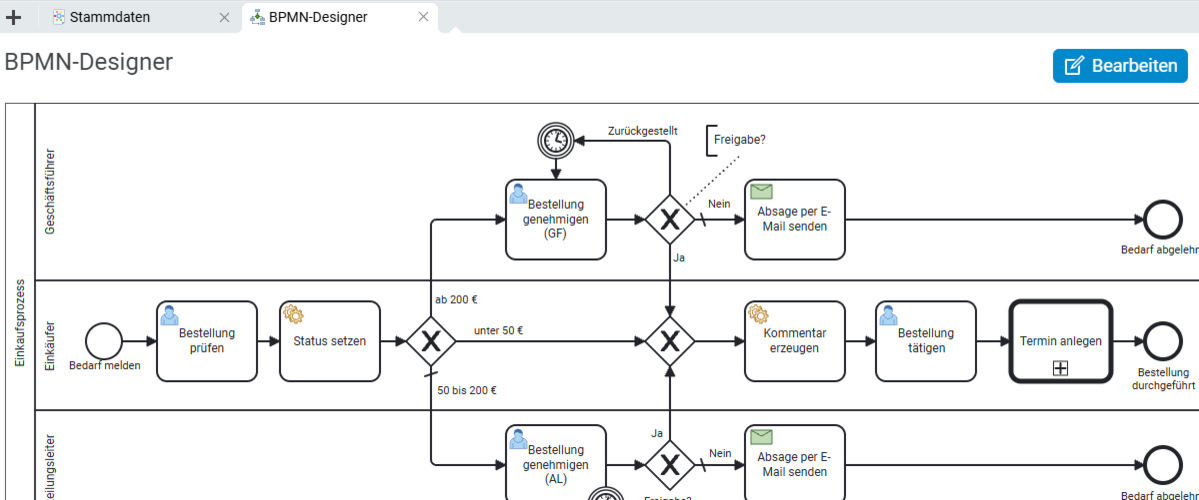The width and height of the screenshot is (1199, 500).
Task: Click the gear icon on Status setzen
Action: coord(293,313)
